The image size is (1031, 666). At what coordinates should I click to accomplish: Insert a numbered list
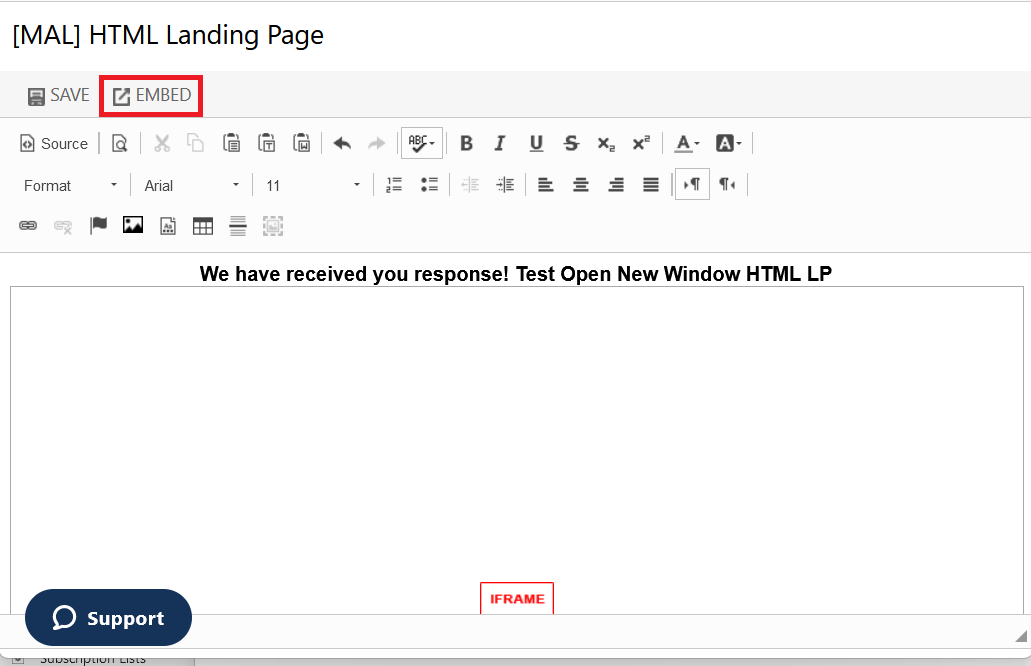click(x=394, y=185)
